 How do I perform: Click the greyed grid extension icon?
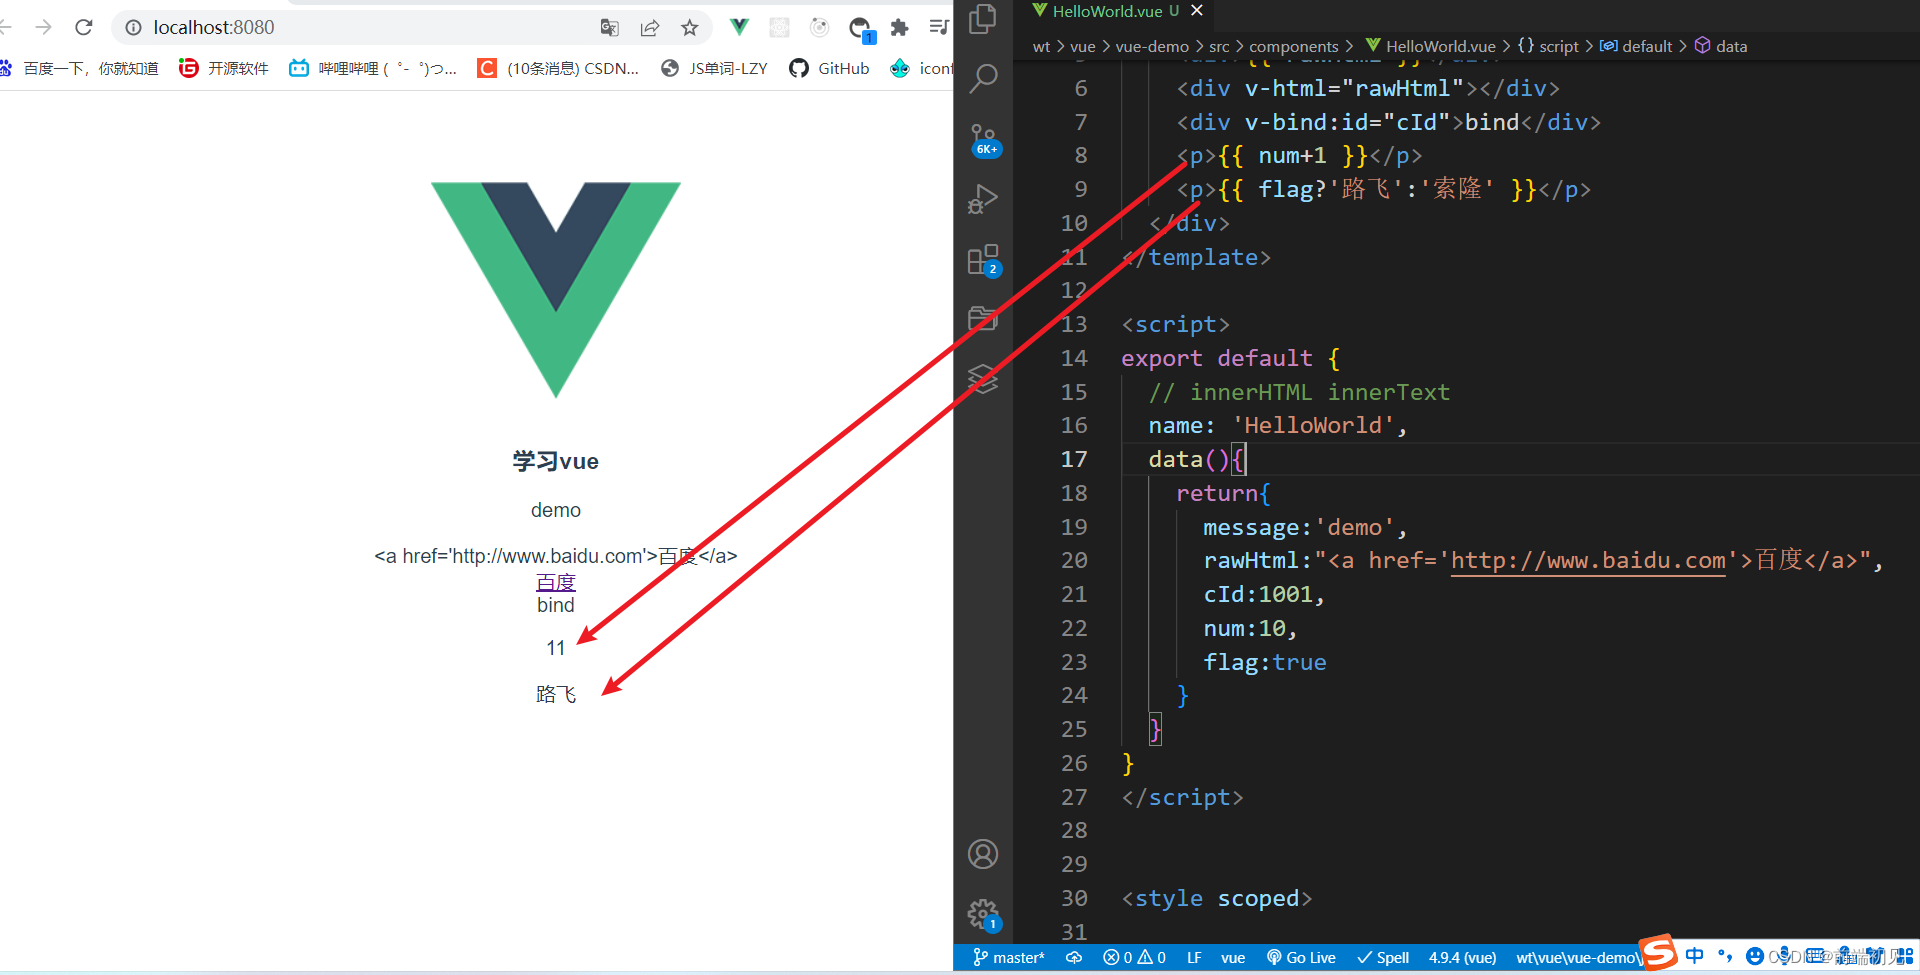point(780,28)
